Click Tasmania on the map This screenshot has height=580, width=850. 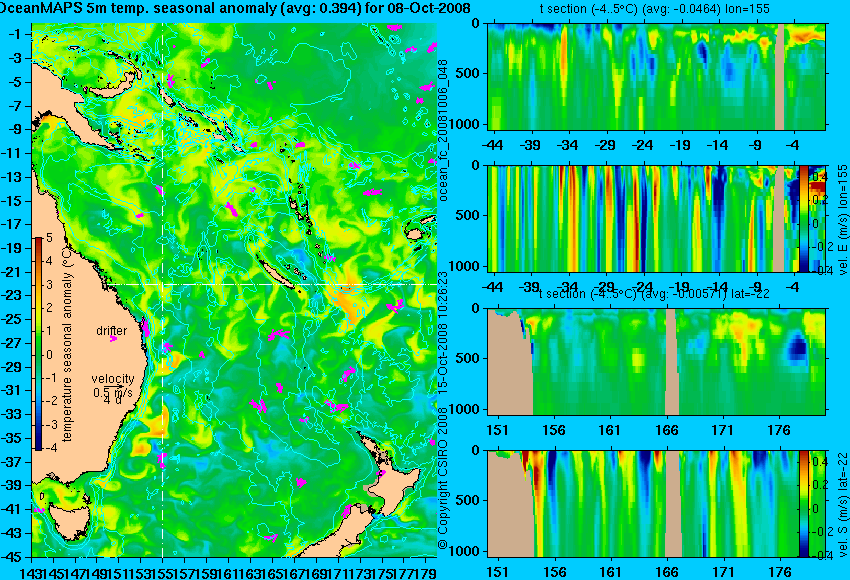pyautogui.click(x=68, y=523)
